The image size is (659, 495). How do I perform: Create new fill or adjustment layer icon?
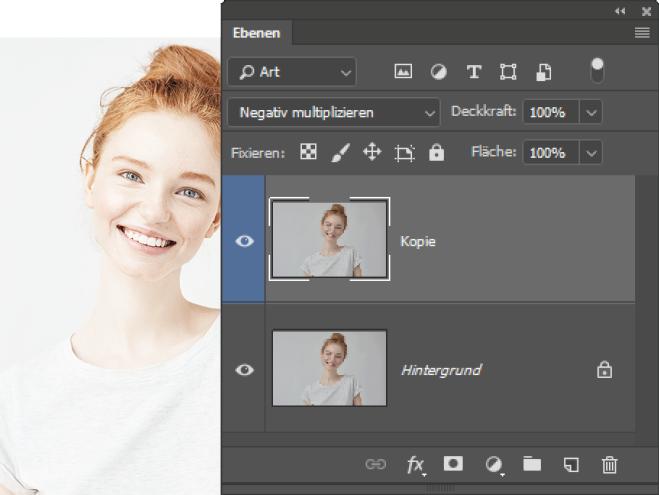click(x=494, y=465)
